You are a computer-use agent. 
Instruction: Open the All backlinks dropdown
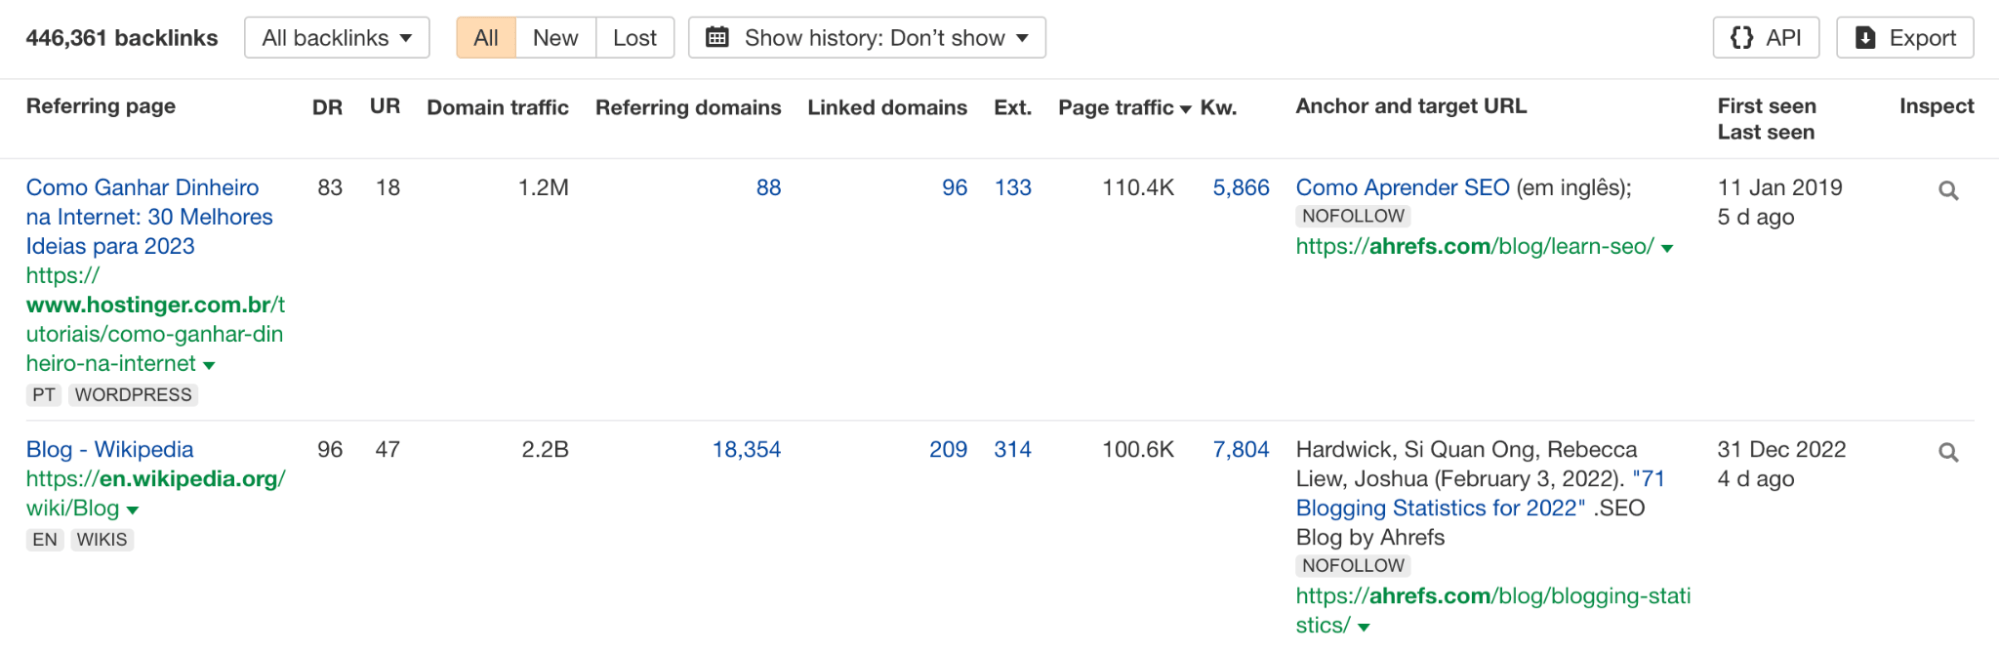pos(337,38)
